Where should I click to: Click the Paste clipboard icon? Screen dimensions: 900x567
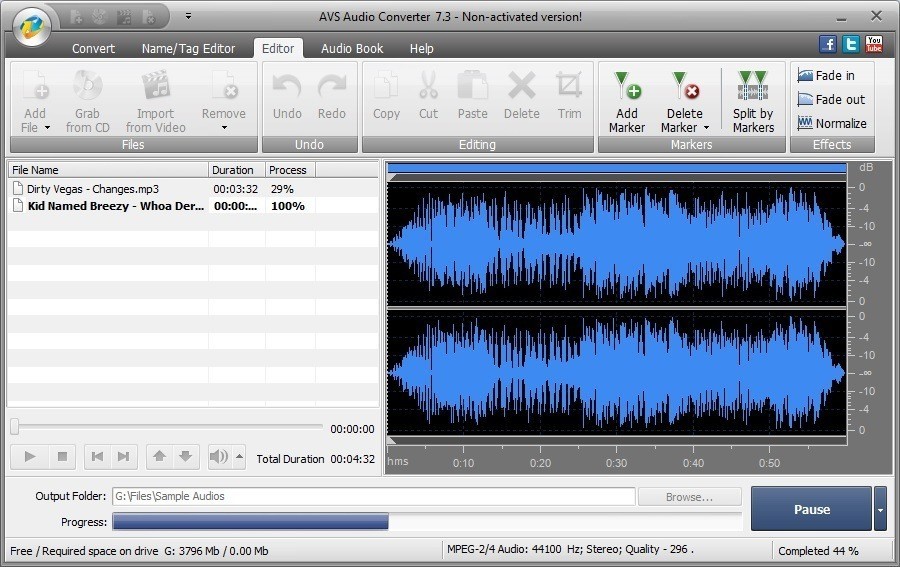[x=472, y=86]
